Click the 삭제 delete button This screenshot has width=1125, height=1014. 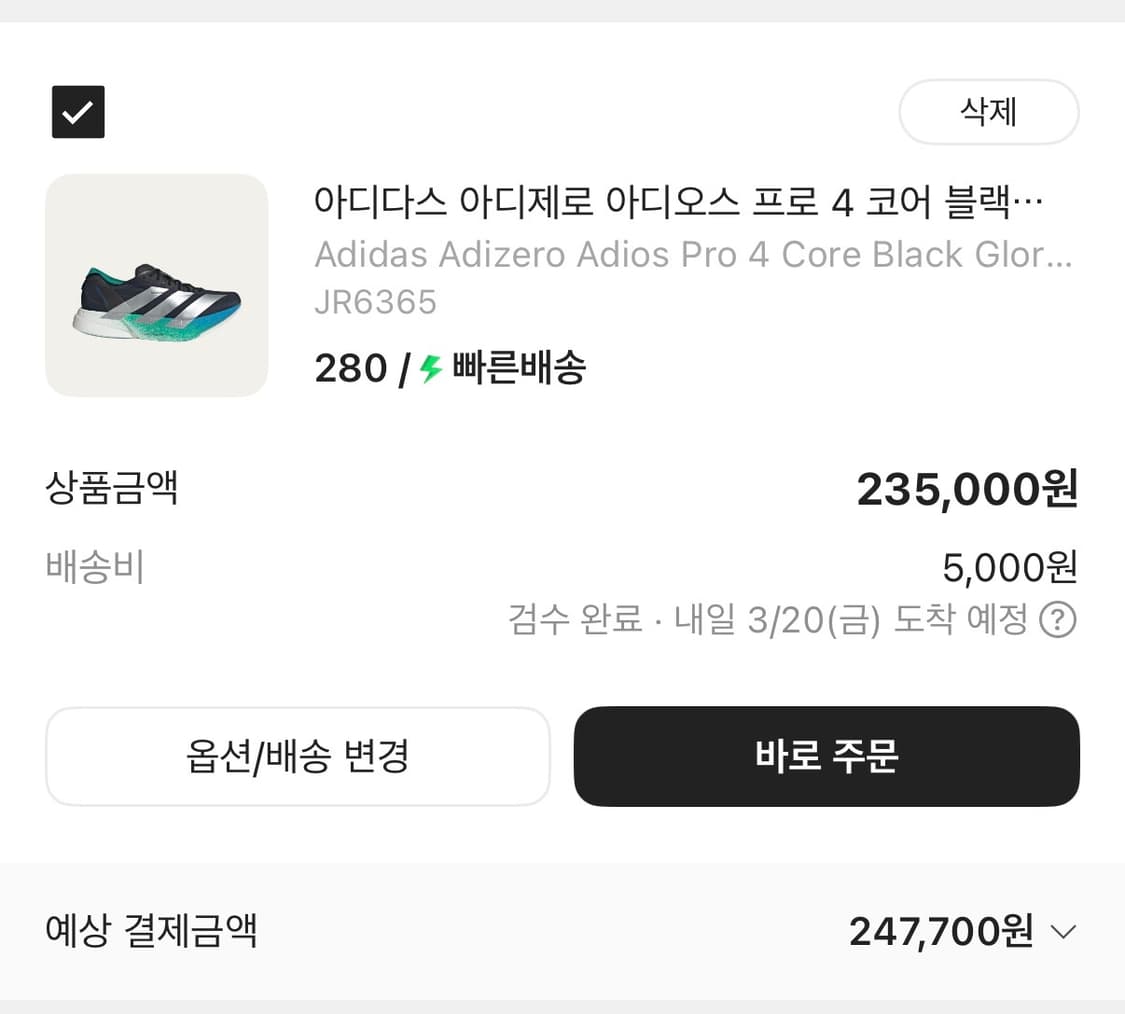tap(988, 112)
